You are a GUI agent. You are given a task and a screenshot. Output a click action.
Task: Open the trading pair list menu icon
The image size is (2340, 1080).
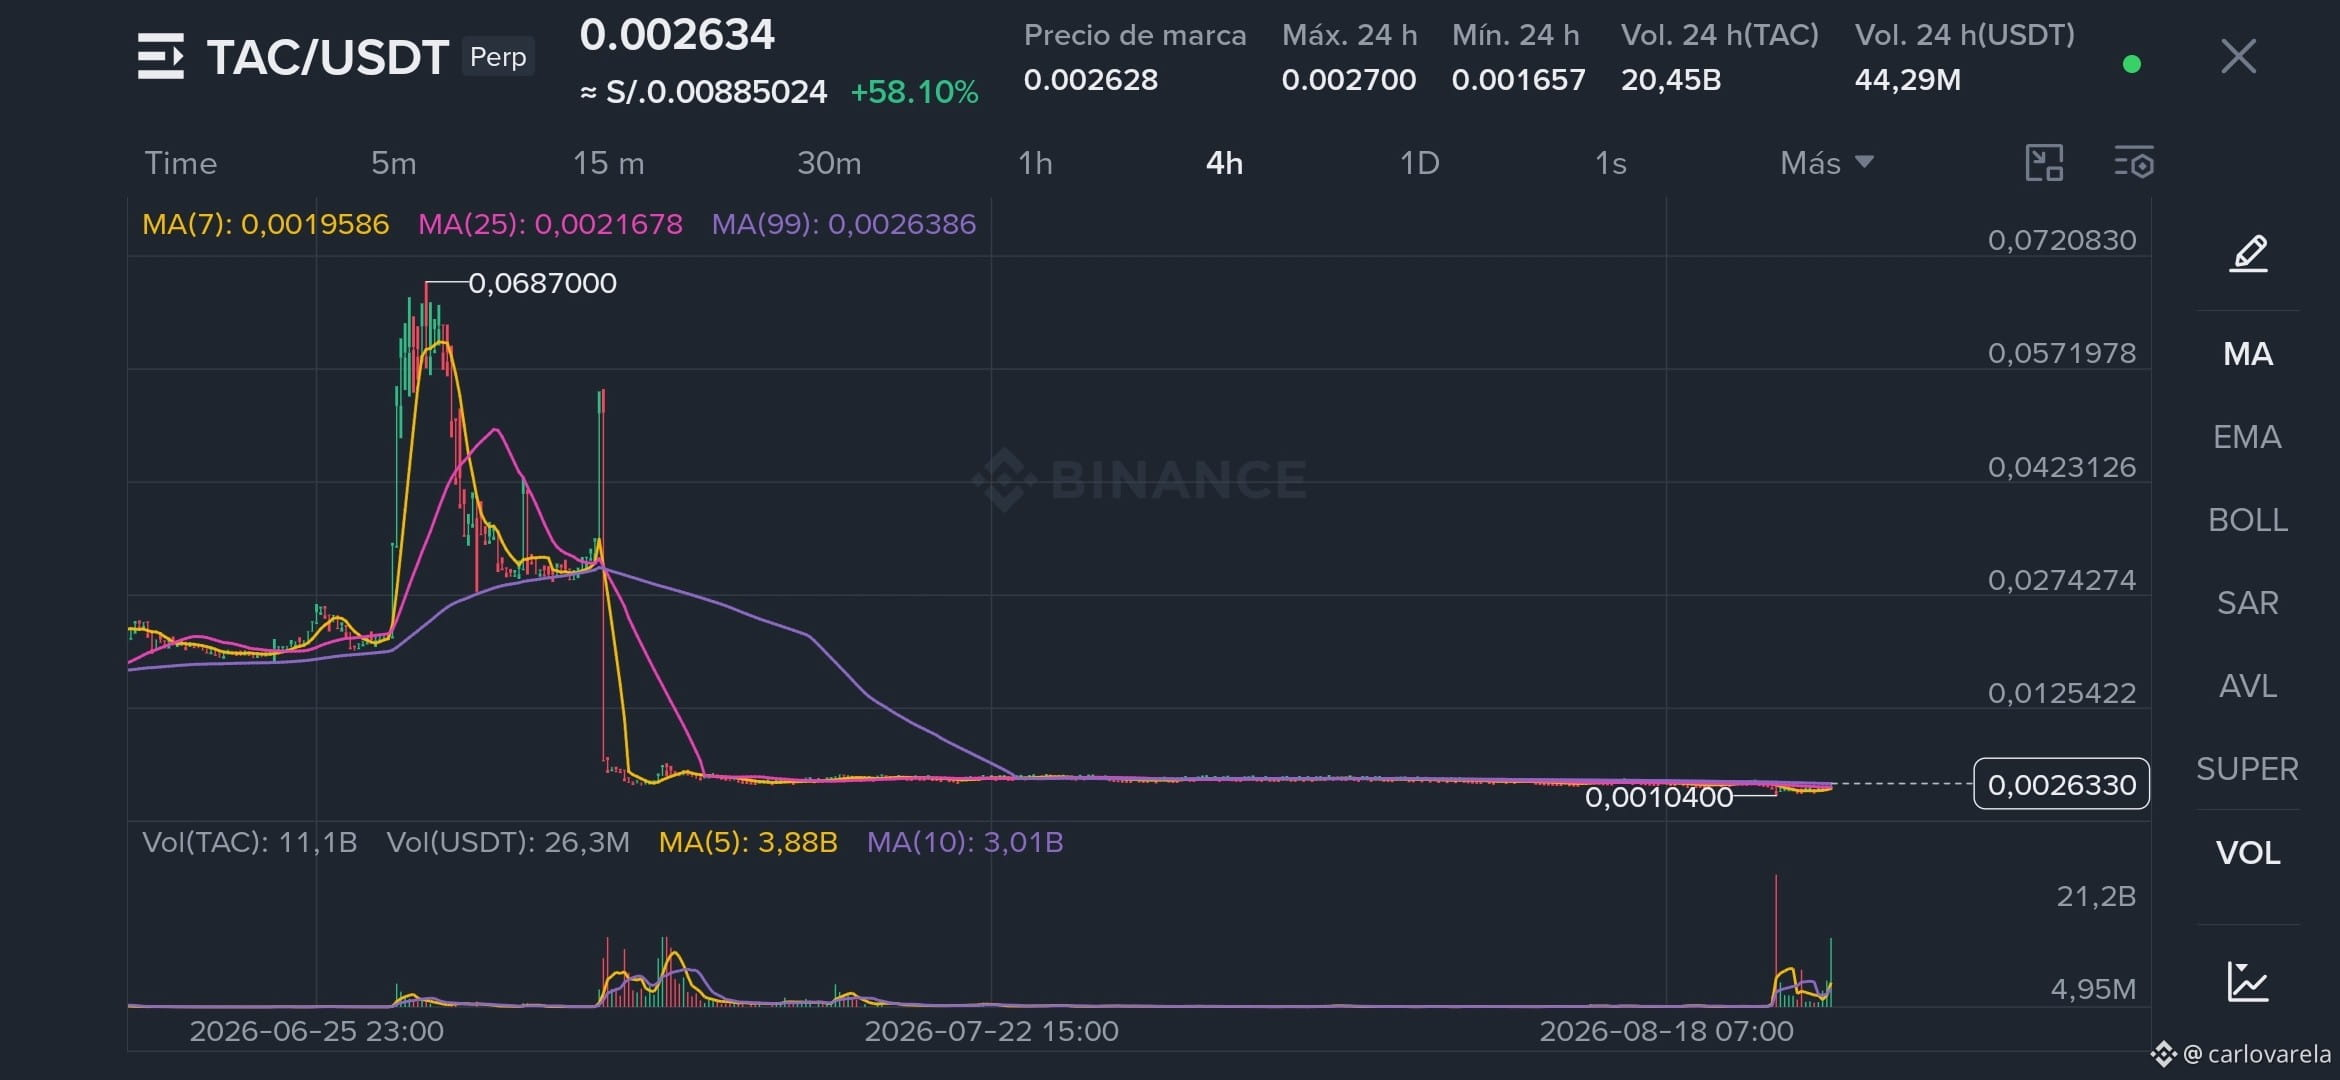[161, 56]
